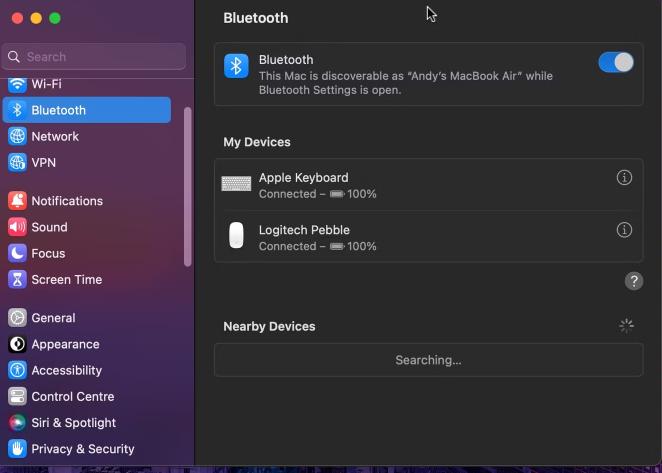The height and width of the screenshot is (473, 662).
Task: Open Accessibility settings
Action: click(87, 370)
